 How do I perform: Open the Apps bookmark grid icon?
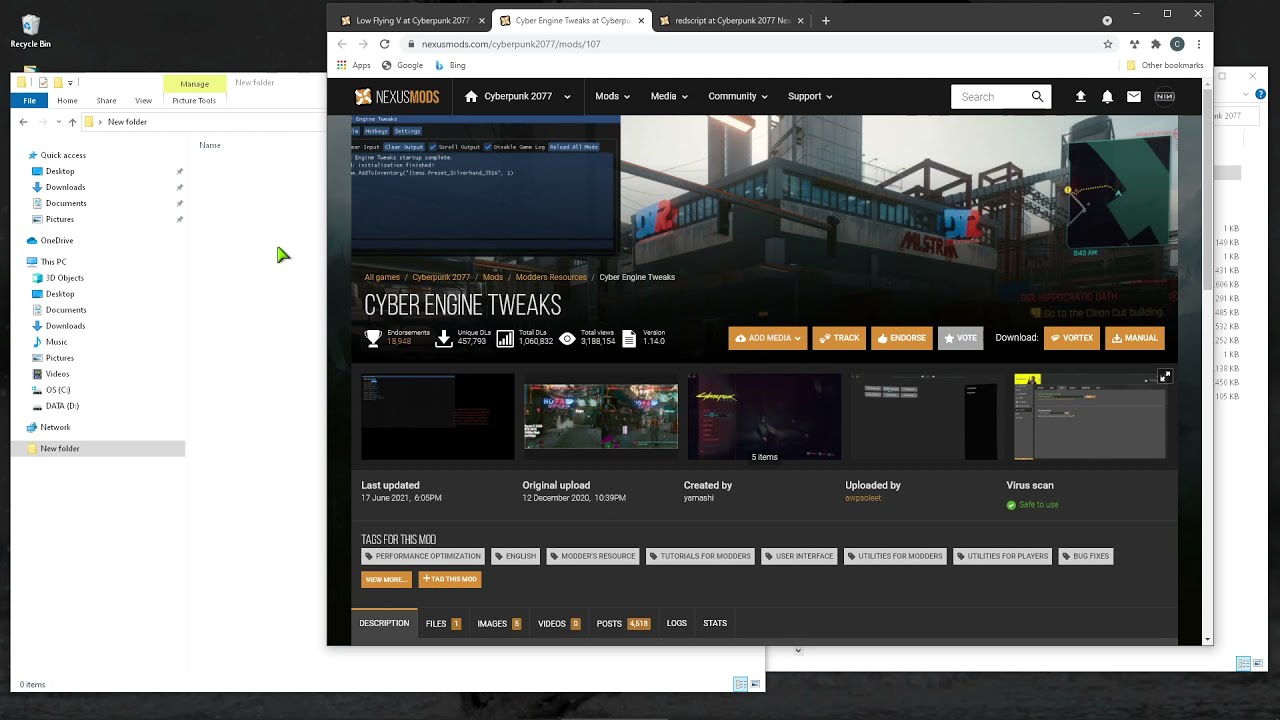click(x=341, y=65)
